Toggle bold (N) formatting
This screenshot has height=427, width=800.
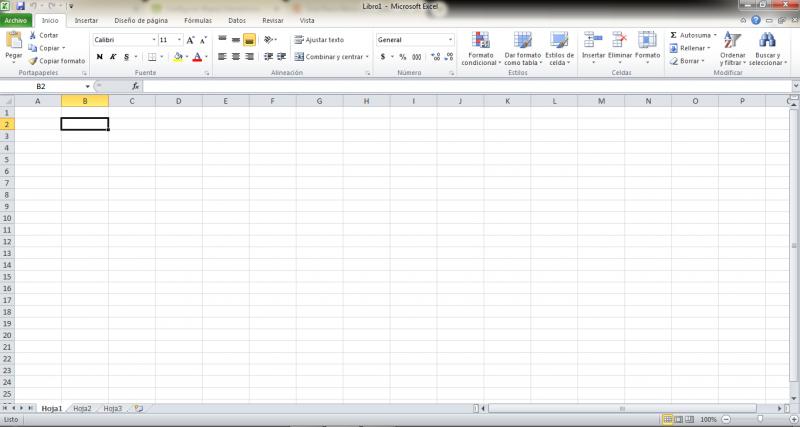(x=99, y=57)
